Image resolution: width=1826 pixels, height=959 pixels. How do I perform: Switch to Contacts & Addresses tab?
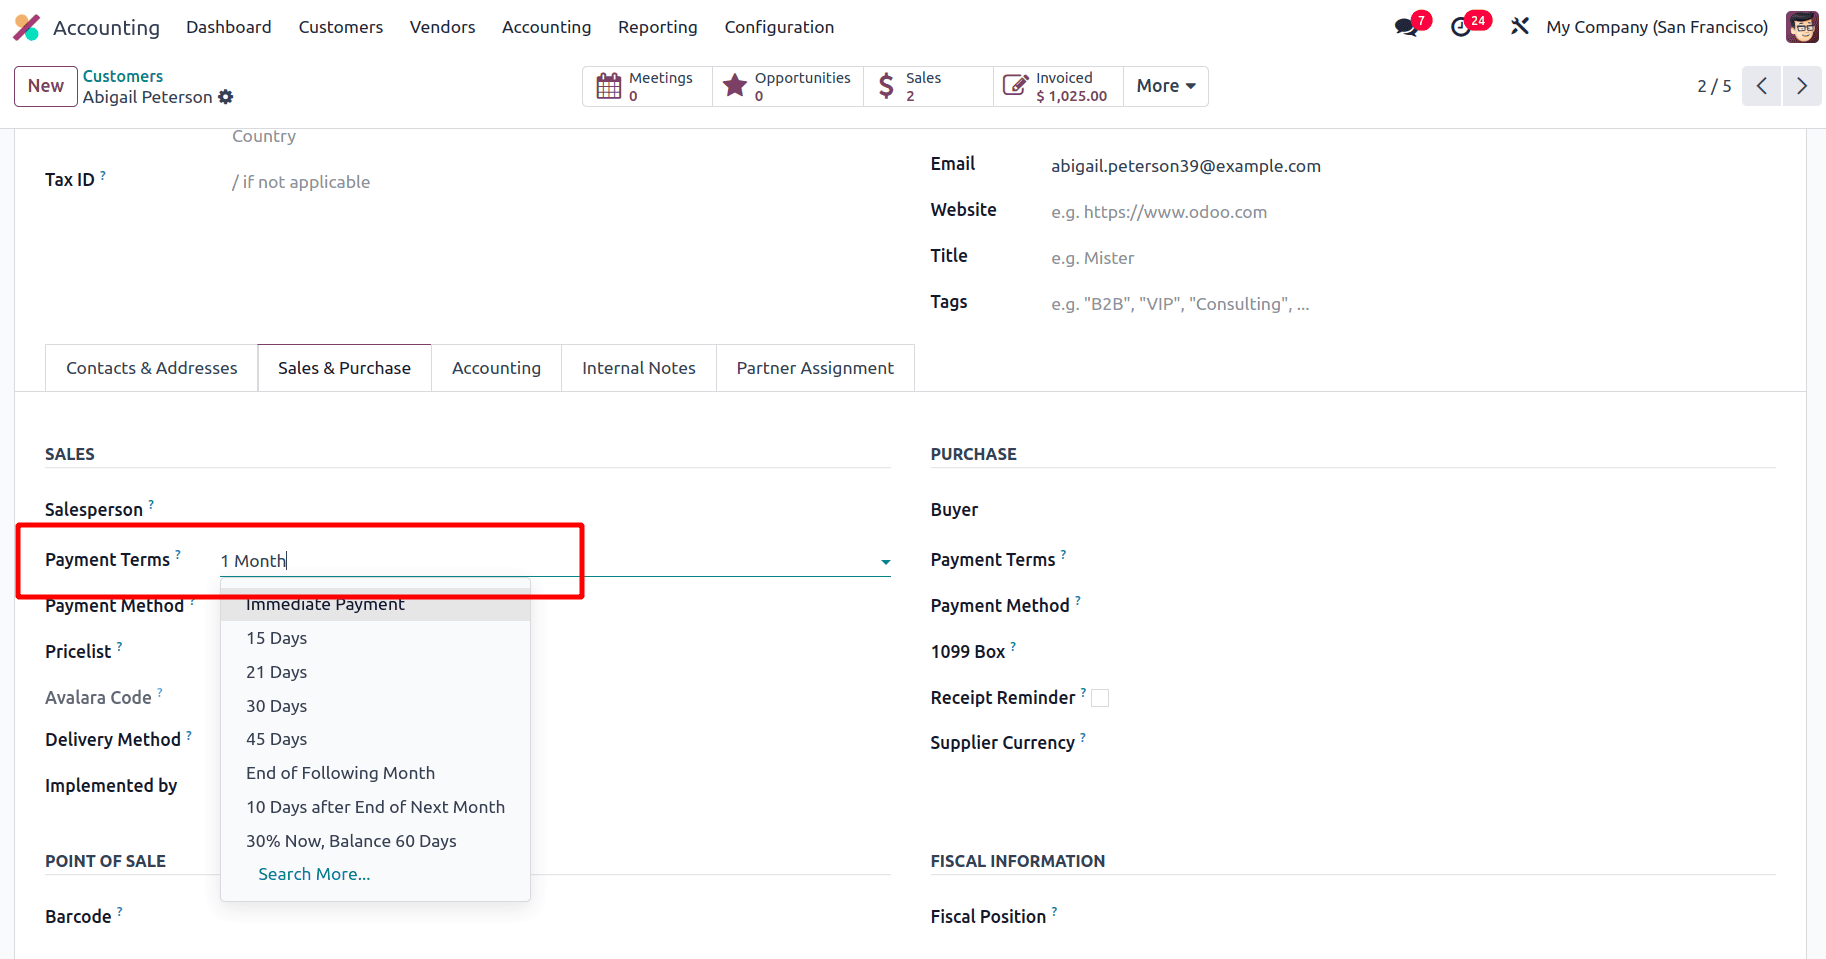tap(152, 368)
